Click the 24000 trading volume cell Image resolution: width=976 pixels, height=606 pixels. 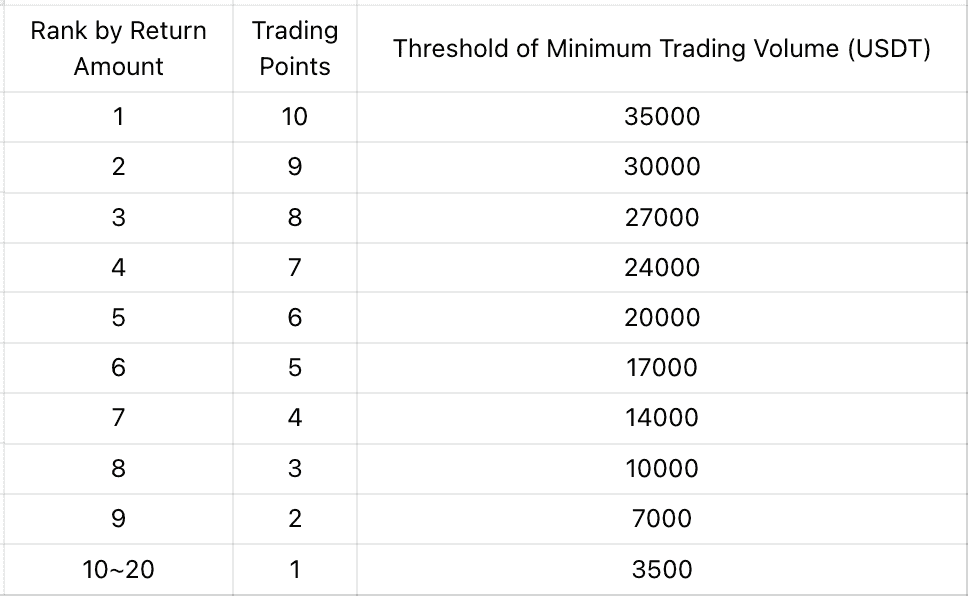pos(662,268)
